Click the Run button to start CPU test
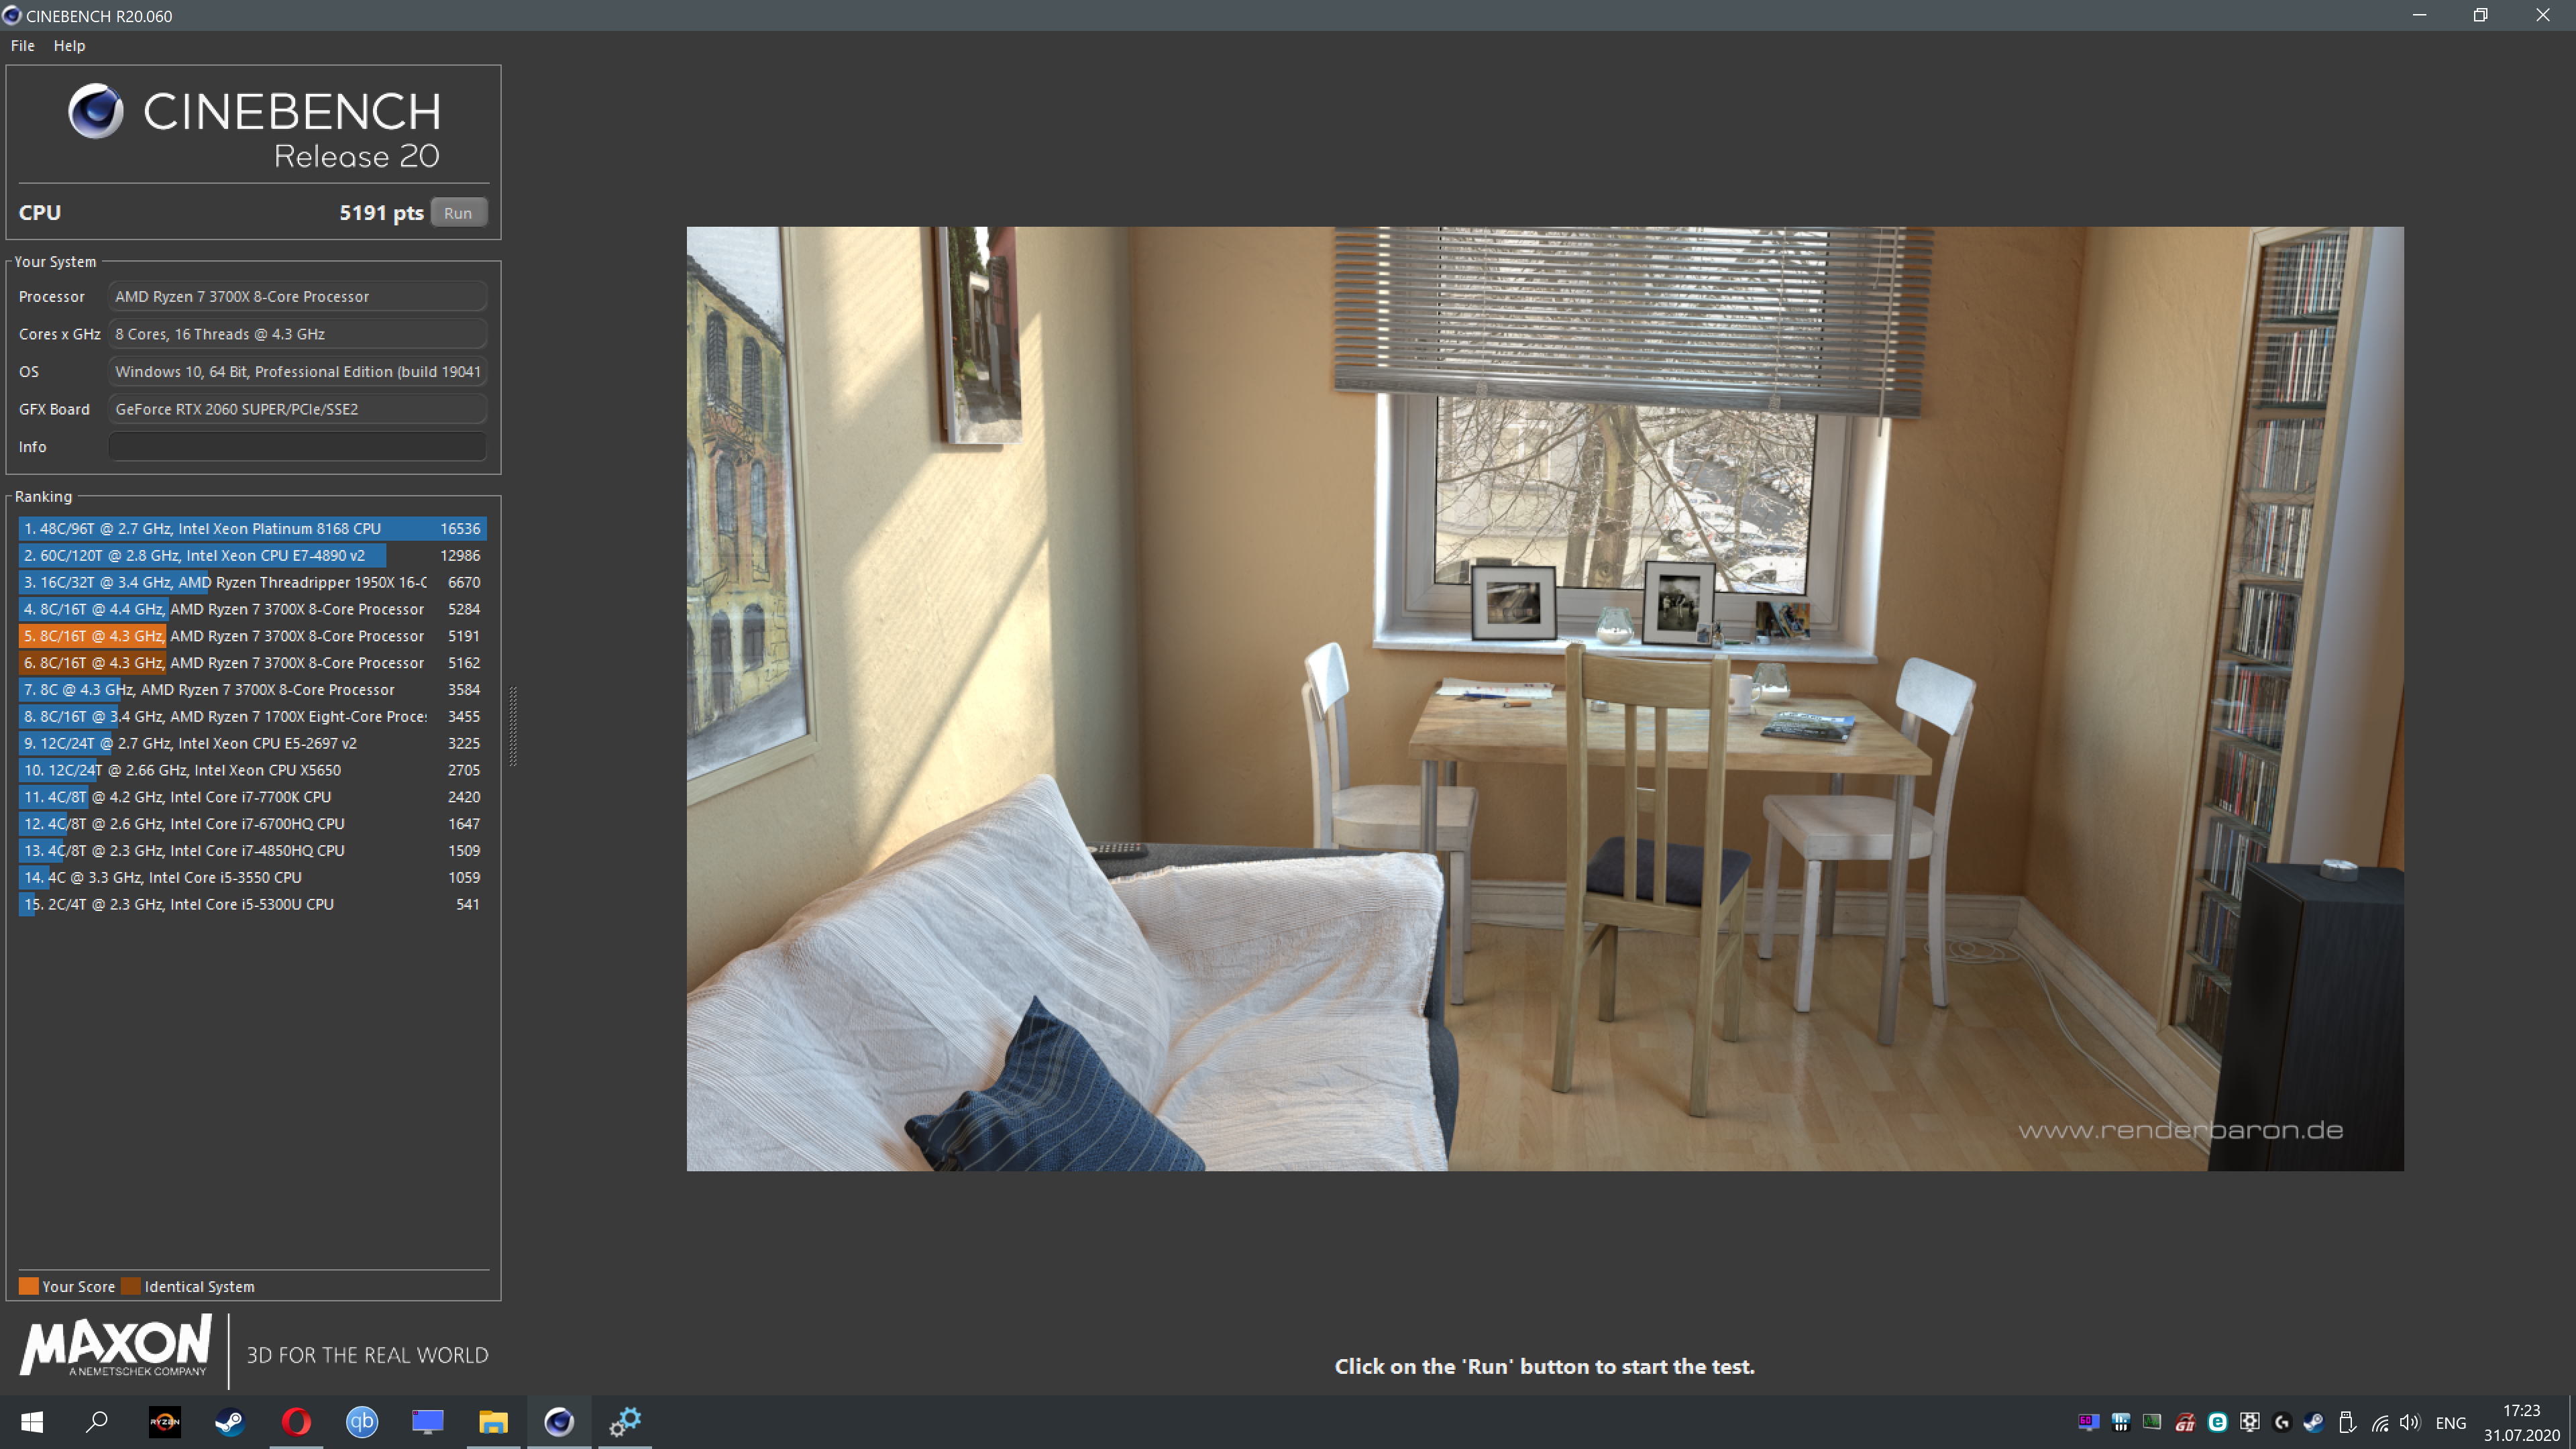 458,213
